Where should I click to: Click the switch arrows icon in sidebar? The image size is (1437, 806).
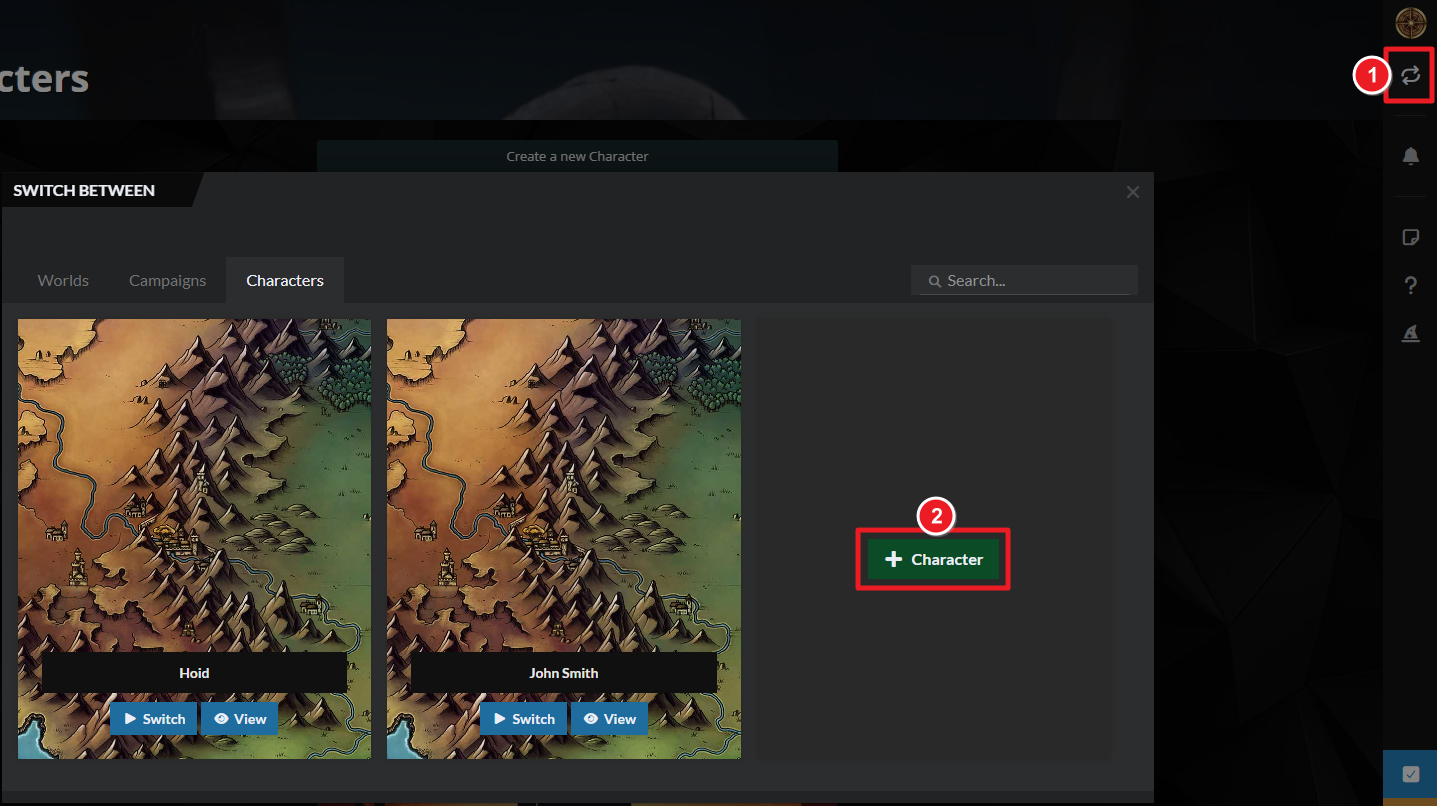tap(1410, 75)
